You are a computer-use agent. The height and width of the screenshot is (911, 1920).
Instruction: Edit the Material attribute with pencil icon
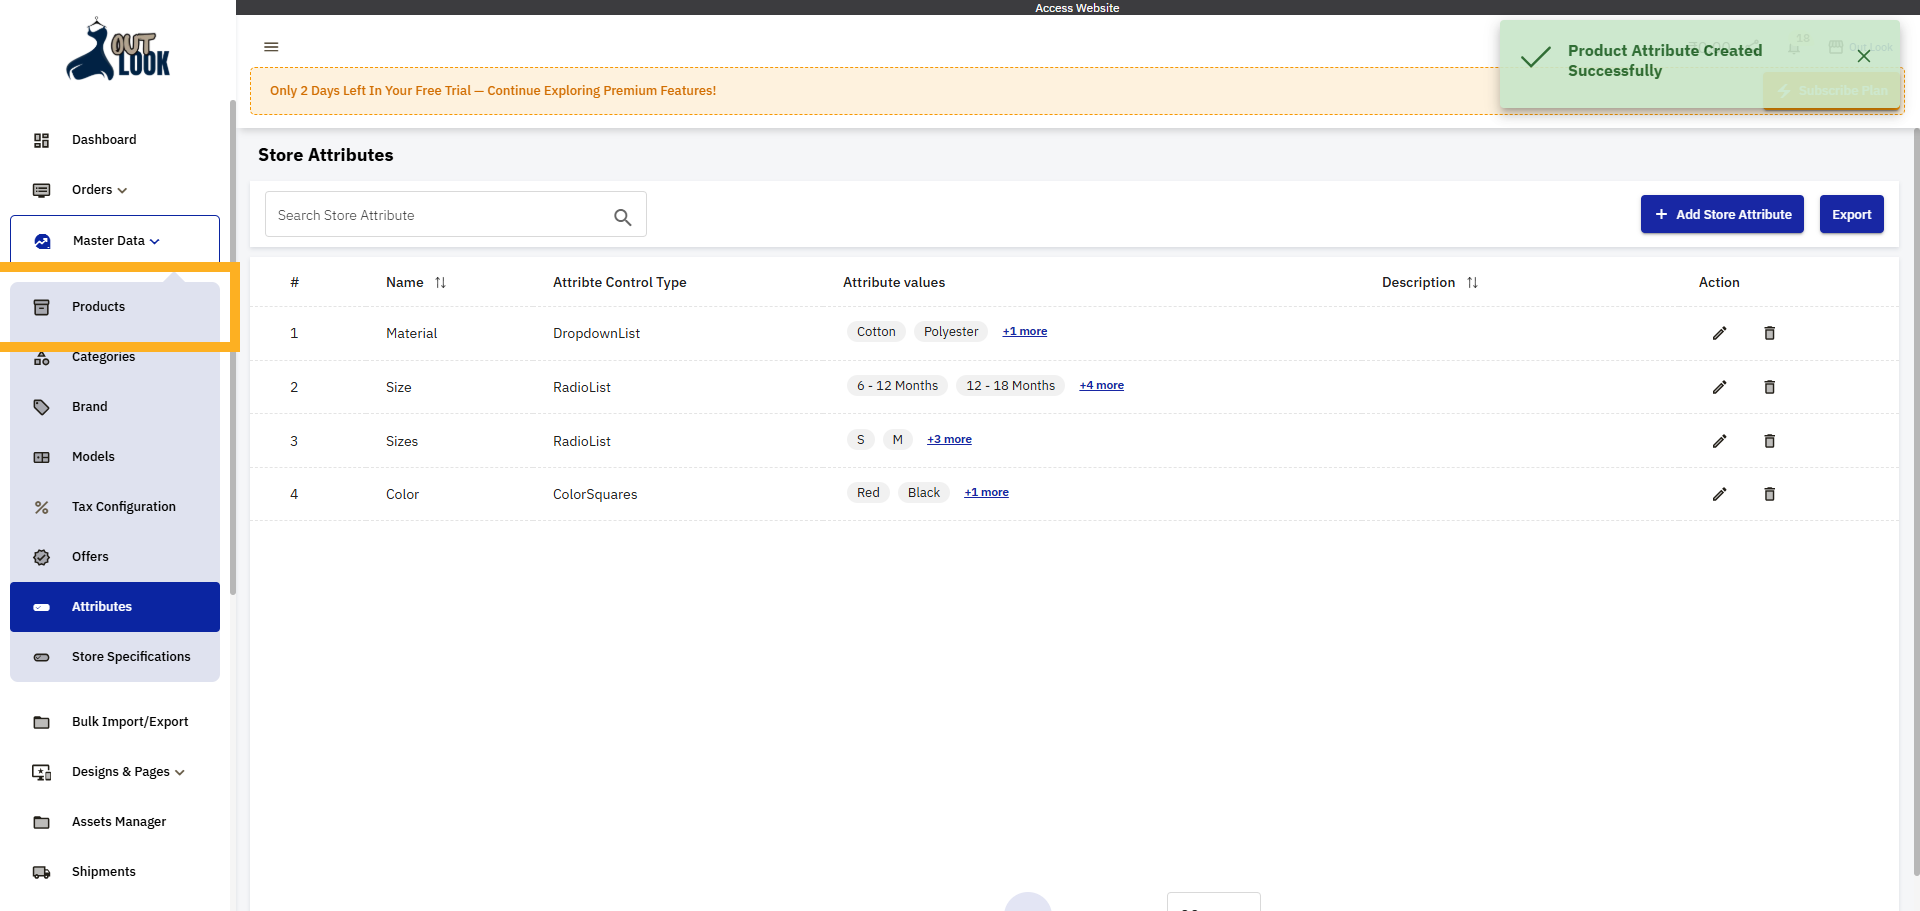tap(1720, 333)
